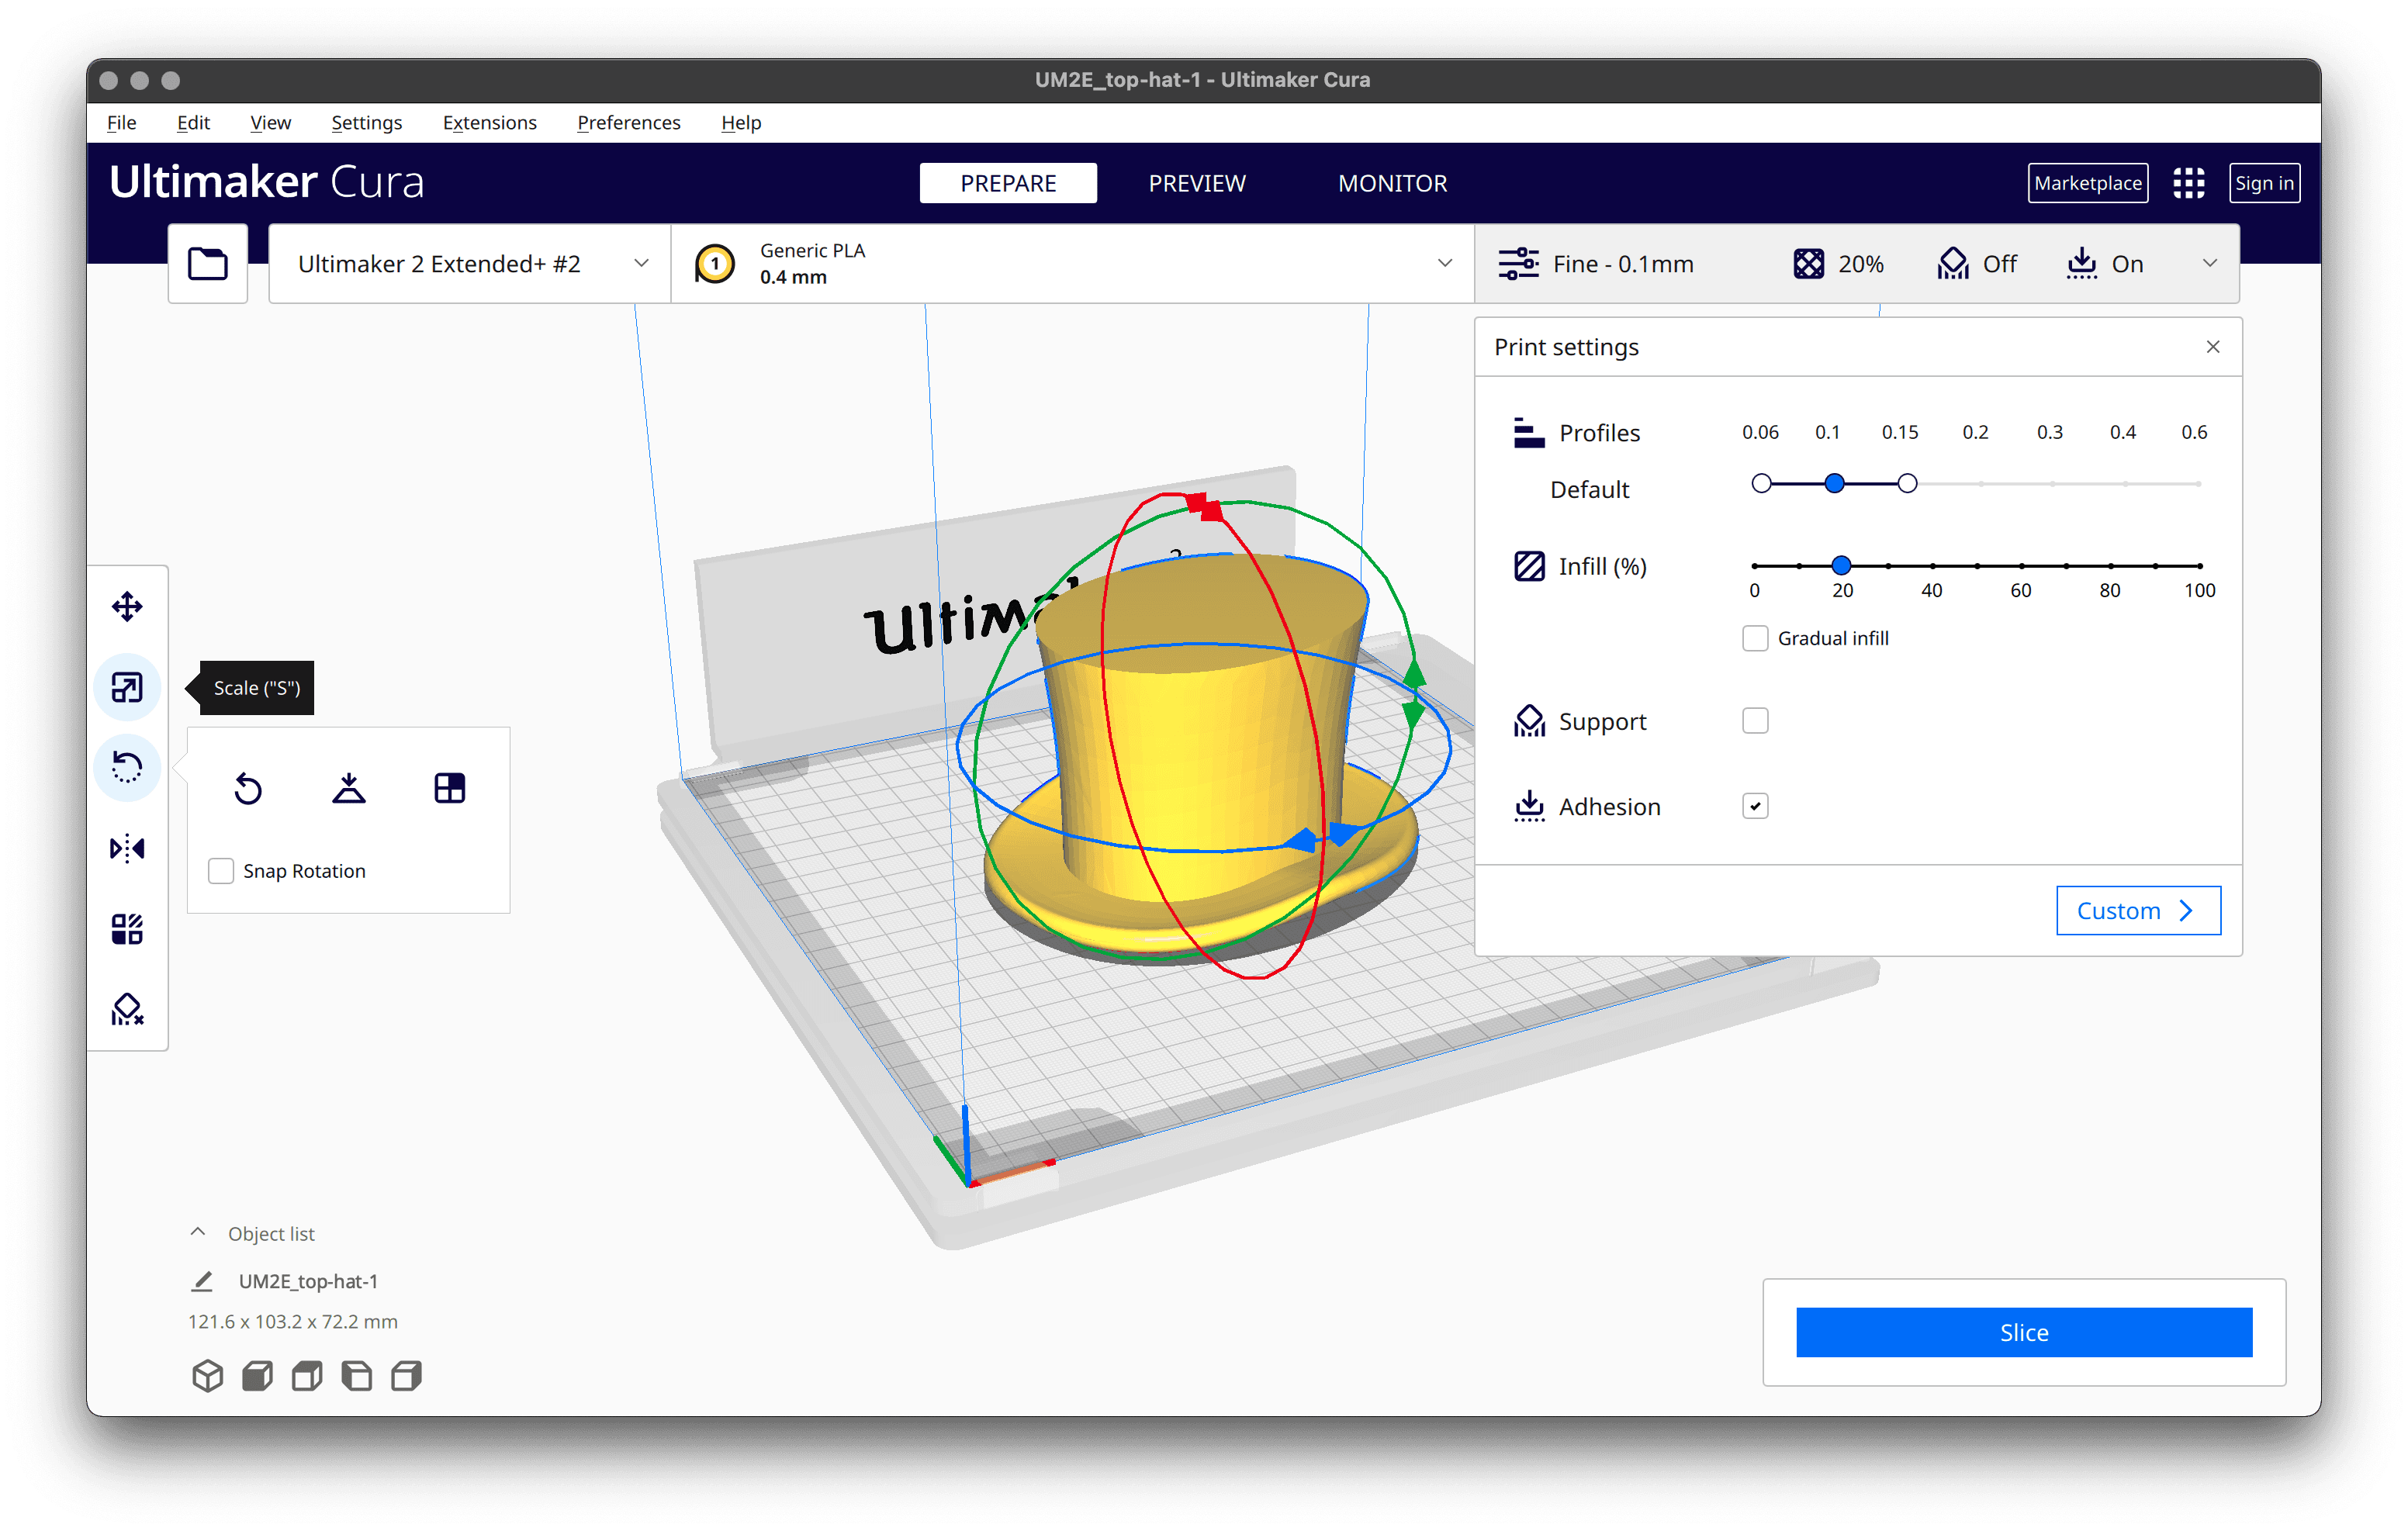The image size is (2408, 1531).
Task: Collapse the Object list expander
Action: (x=198, y=1233)
